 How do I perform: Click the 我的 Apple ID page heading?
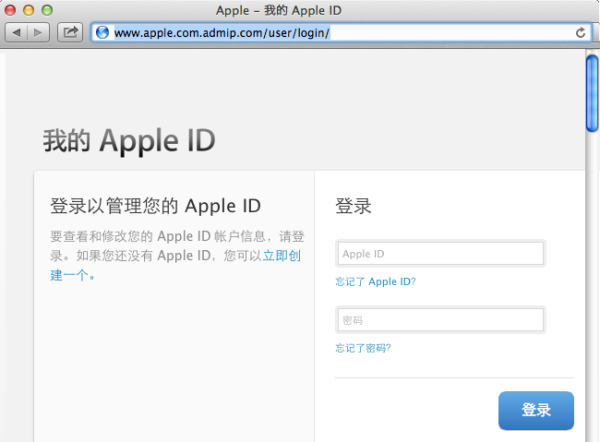click(x=129, y=140)
